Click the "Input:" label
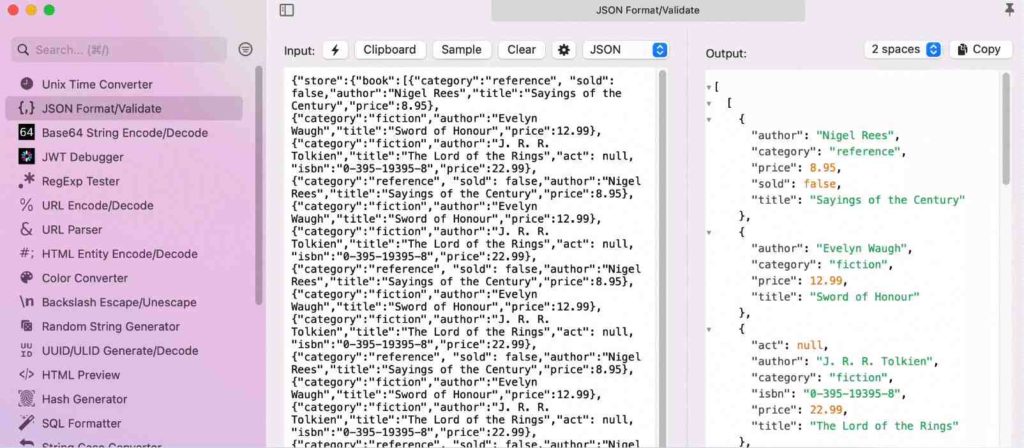 pyautogui.click(x=299, y=50)
